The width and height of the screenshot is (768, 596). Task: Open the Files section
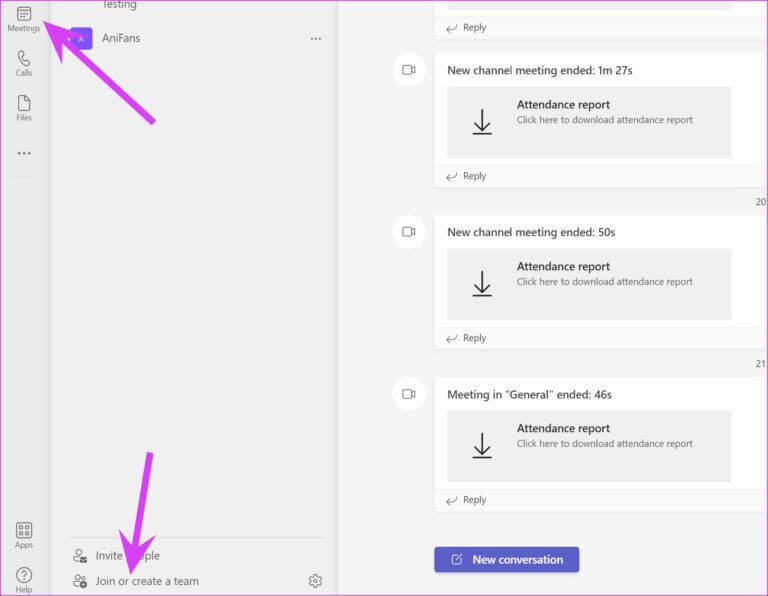click(24, 108)
